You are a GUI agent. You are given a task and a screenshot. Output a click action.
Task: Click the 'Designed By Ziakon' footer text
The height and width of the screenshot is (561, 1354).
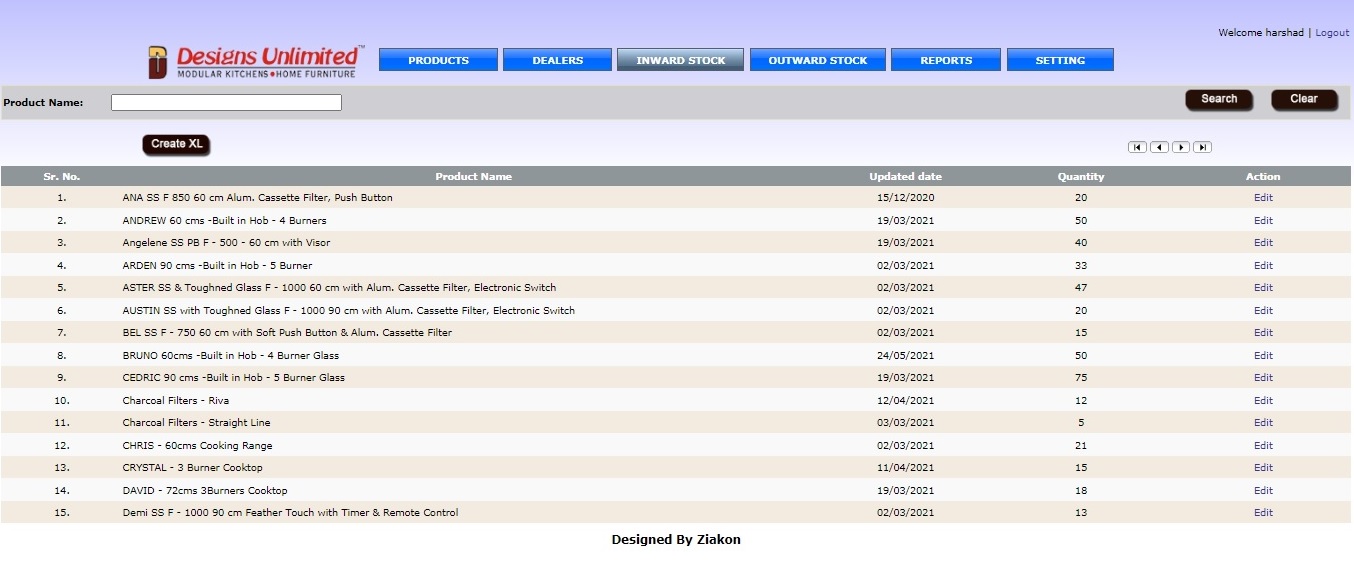click(676, 540)
